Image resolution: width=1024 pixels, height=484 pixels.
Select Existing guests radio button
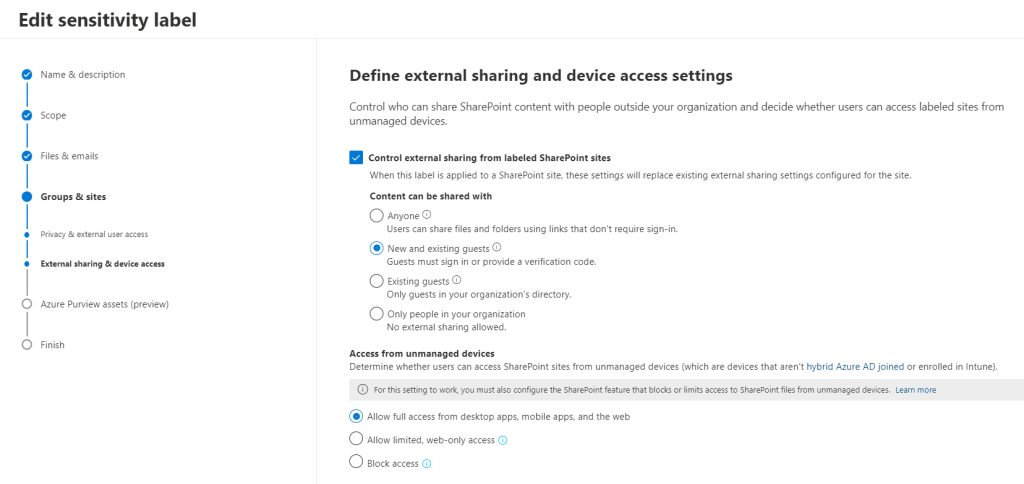(x=376, y=282)
